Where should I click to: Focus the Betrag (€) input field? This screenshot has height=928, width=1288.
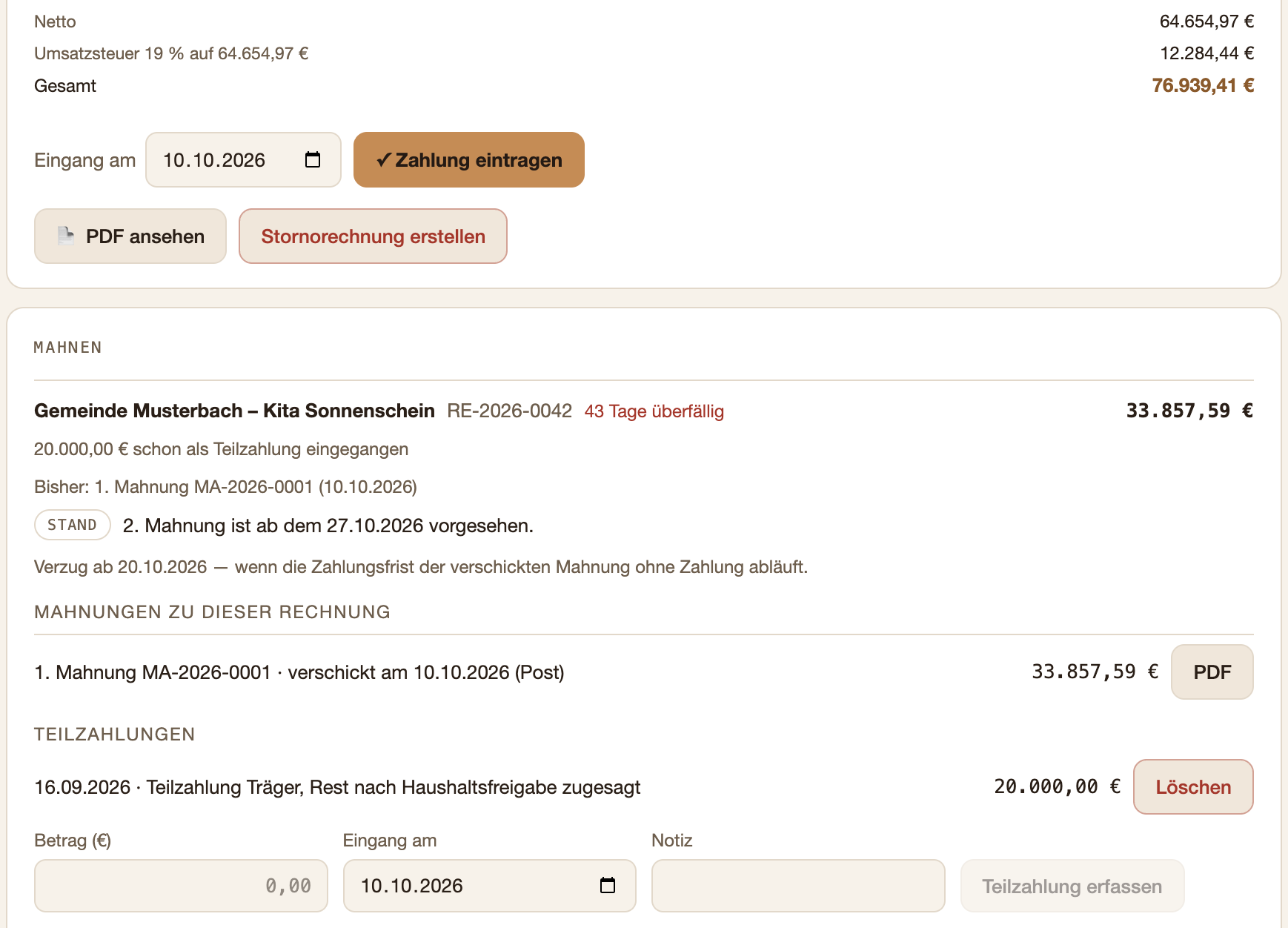pos(181,886)
